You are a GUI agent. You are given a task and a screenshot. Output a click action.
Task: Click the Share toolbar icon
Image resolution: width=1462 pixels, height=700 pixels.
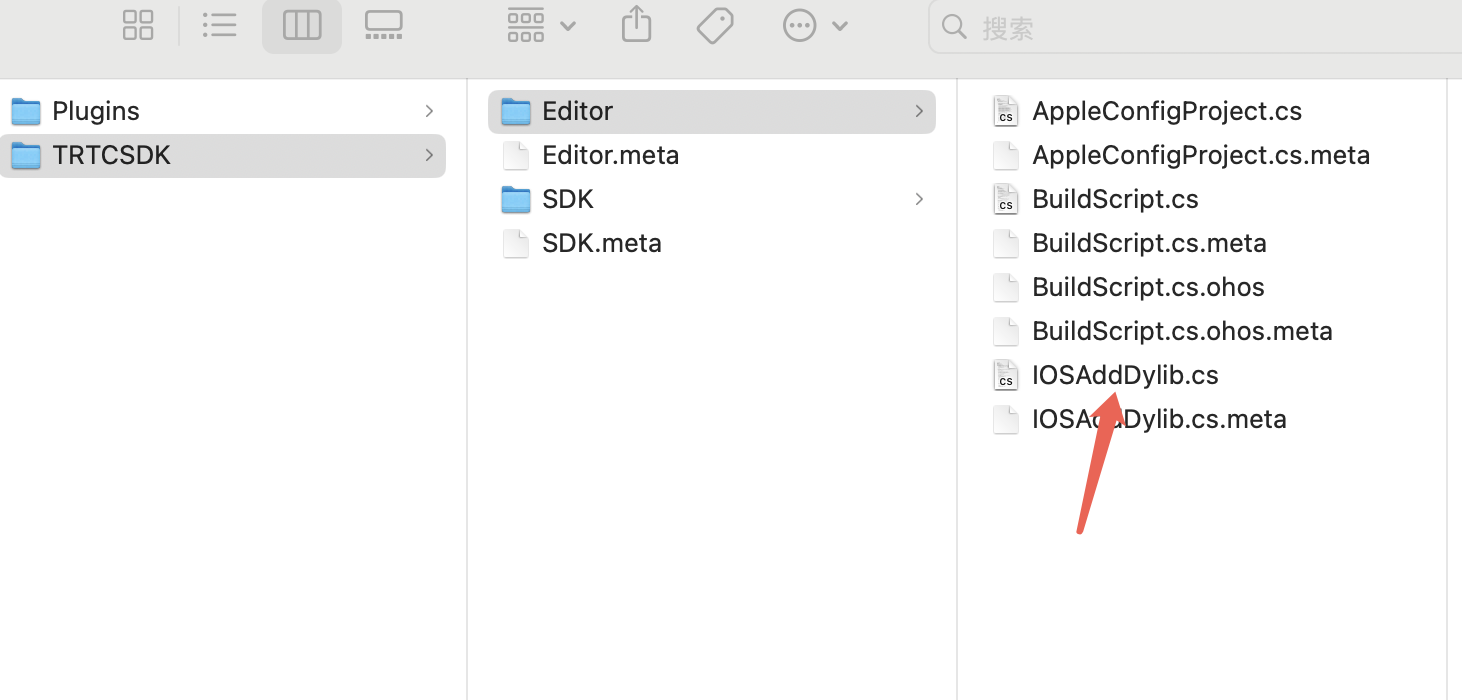[x=636, y=26]
